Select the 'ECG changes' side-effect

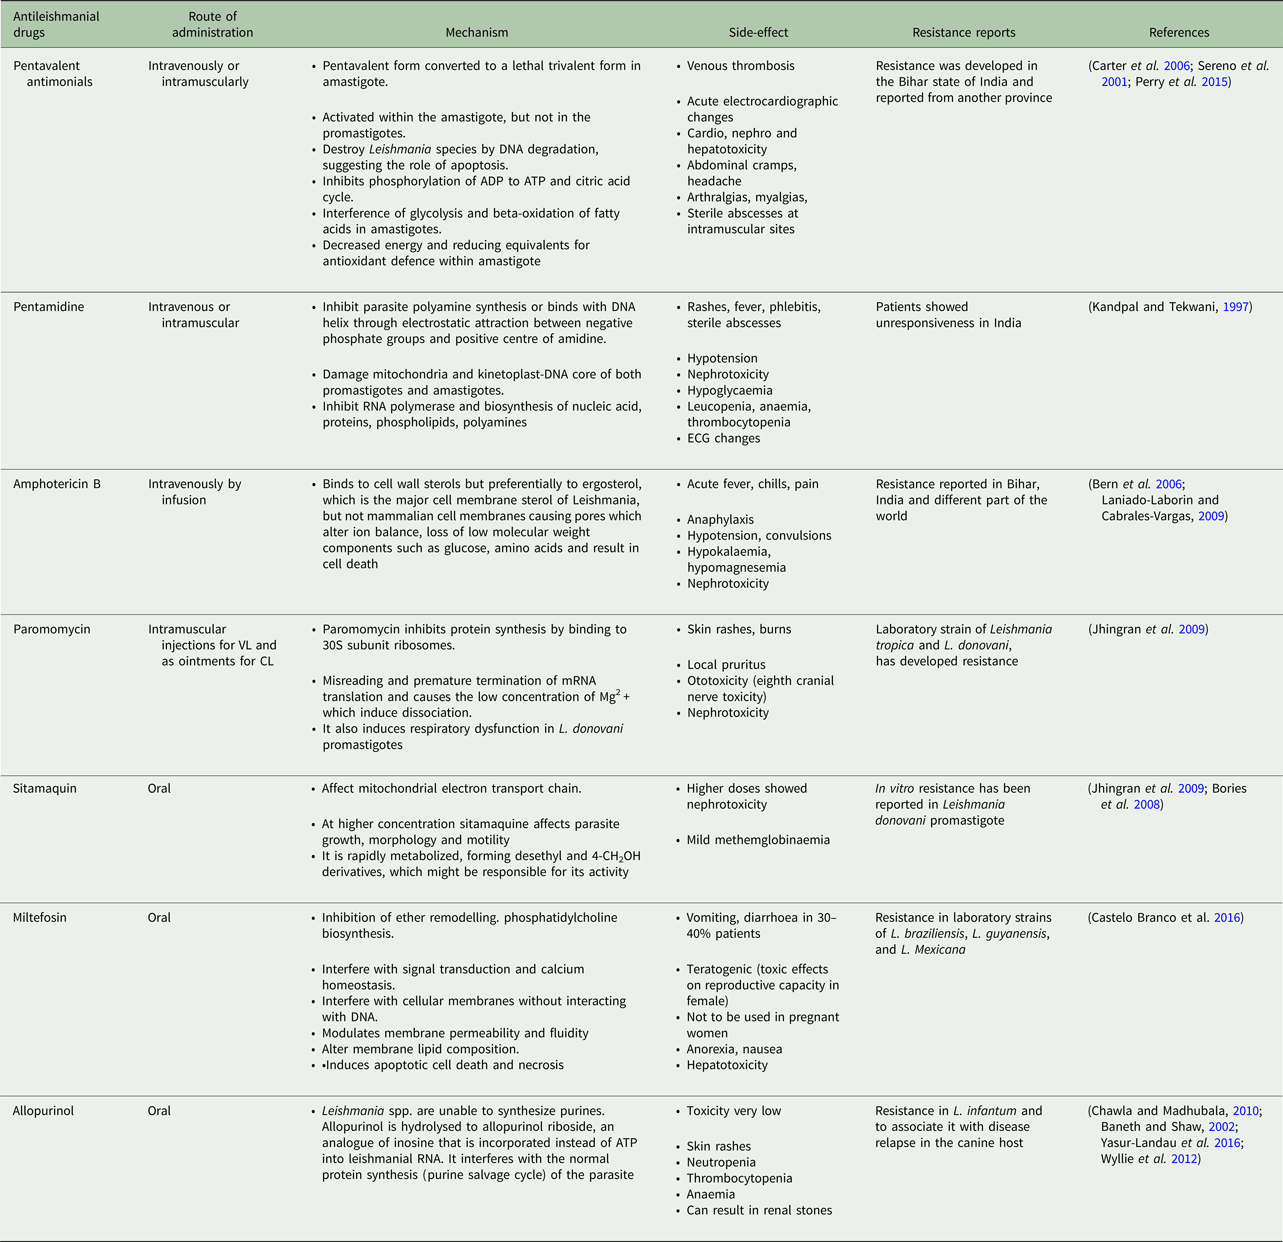coord(724,439)
